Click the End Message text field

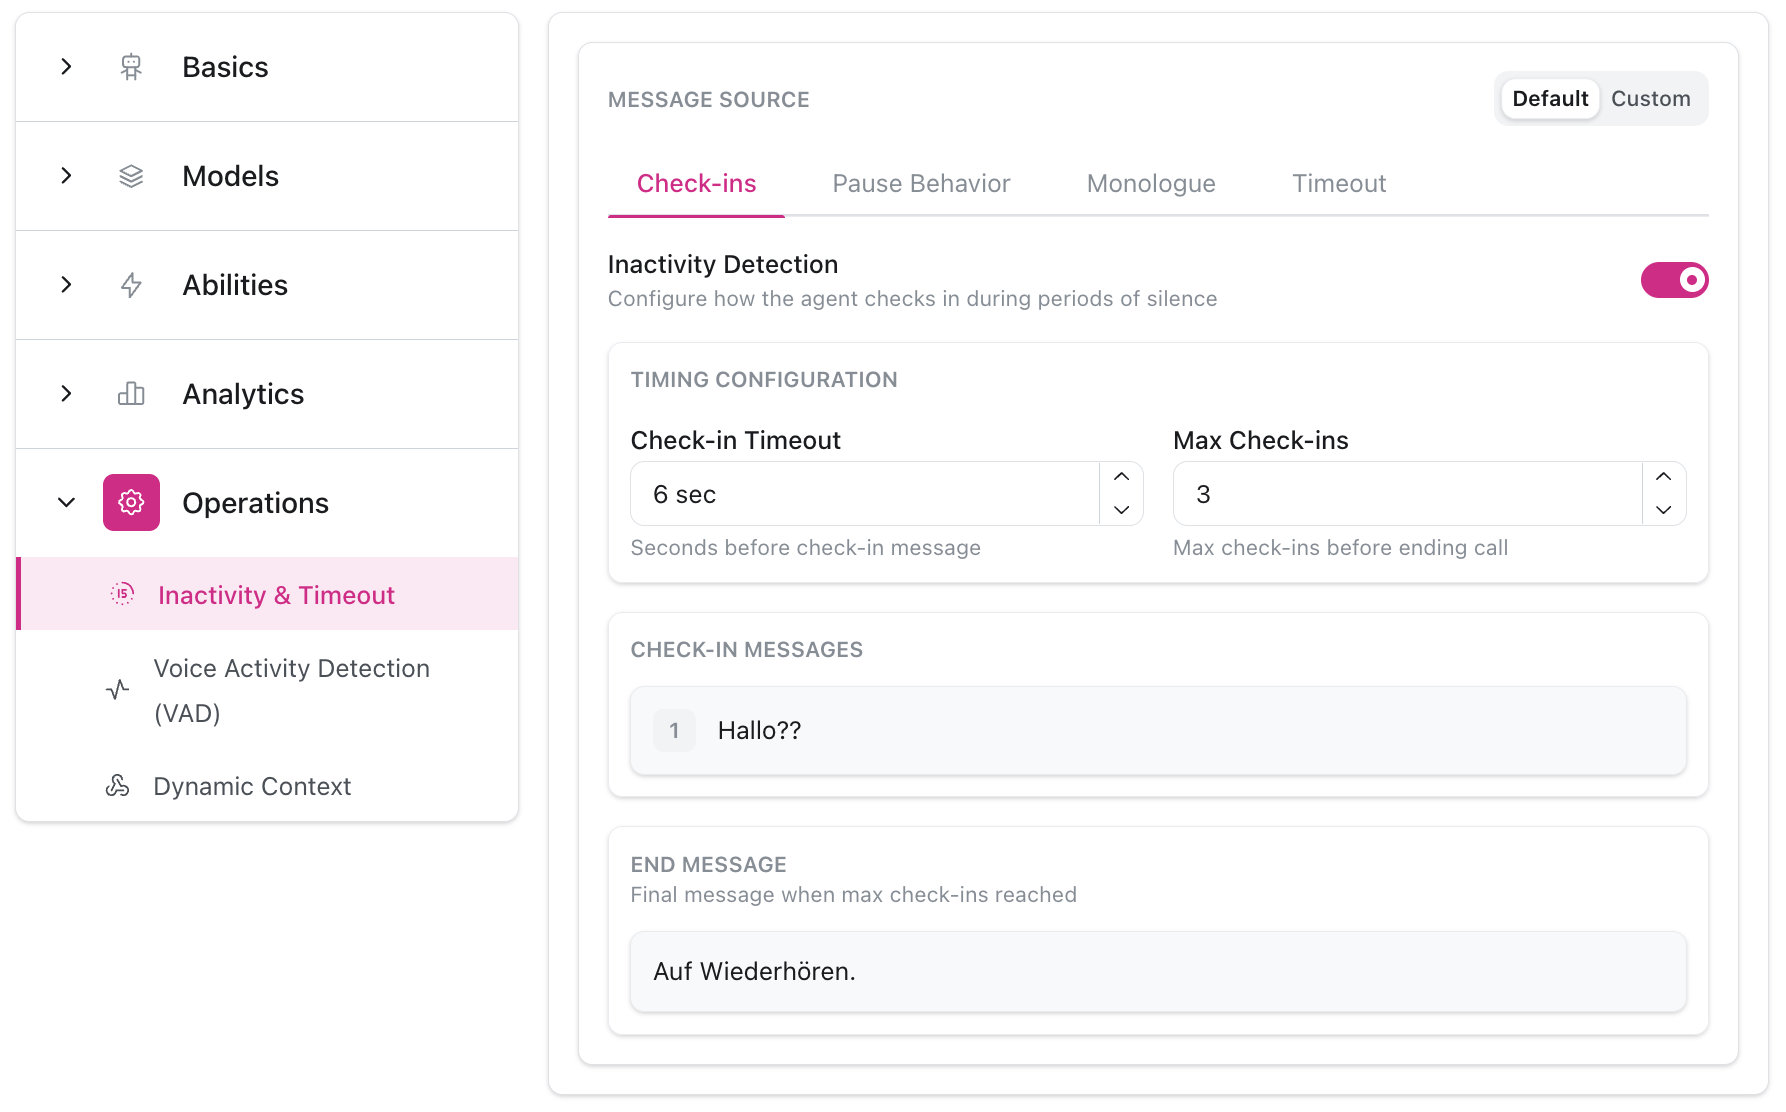tap(1157, 971)
